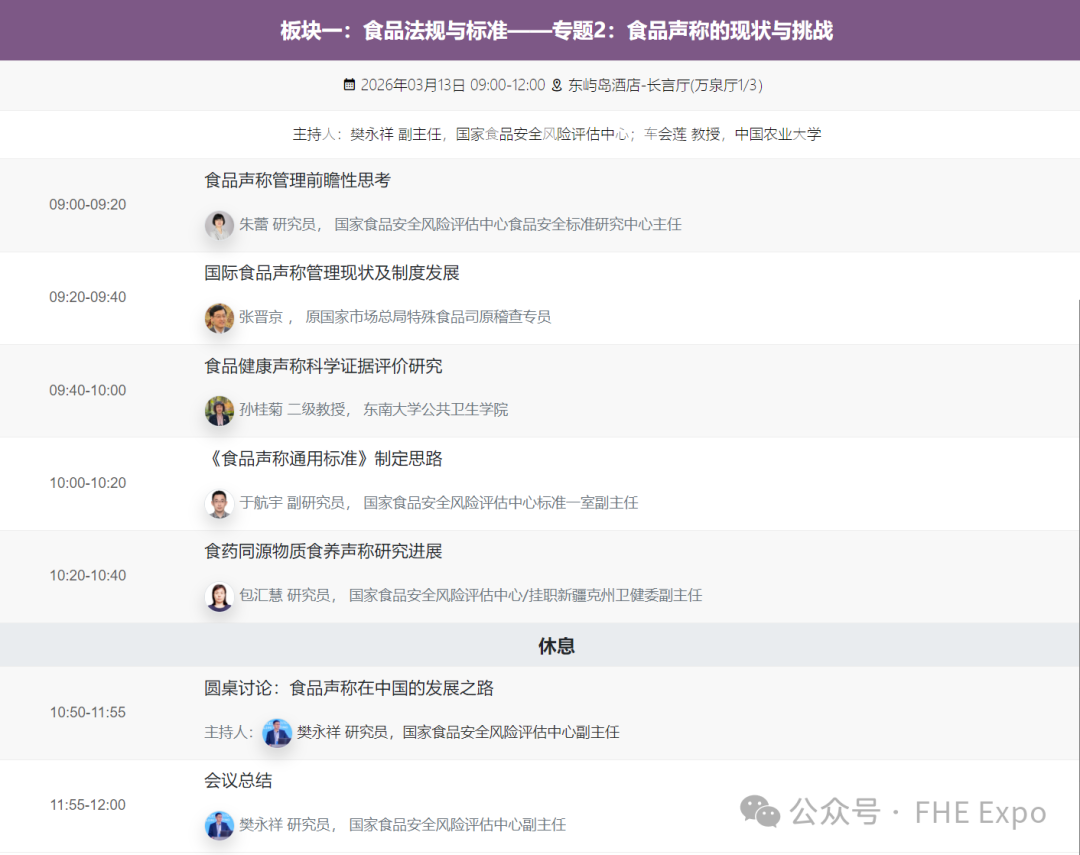The height and width of the screenshot is (855, 1080).
Task: Open 《食品声称通用标准》制定思路 session
Action: 324,459
